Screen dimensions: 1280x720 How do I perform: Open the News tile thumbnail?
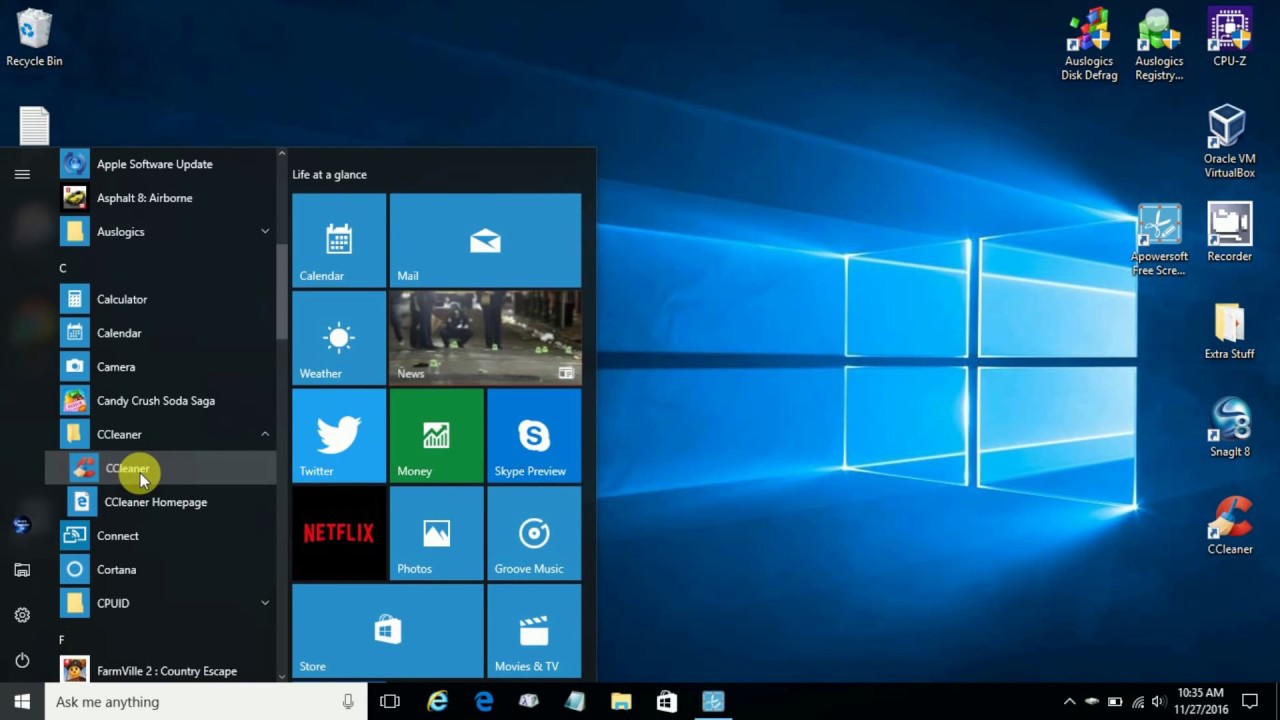[485, 338]
